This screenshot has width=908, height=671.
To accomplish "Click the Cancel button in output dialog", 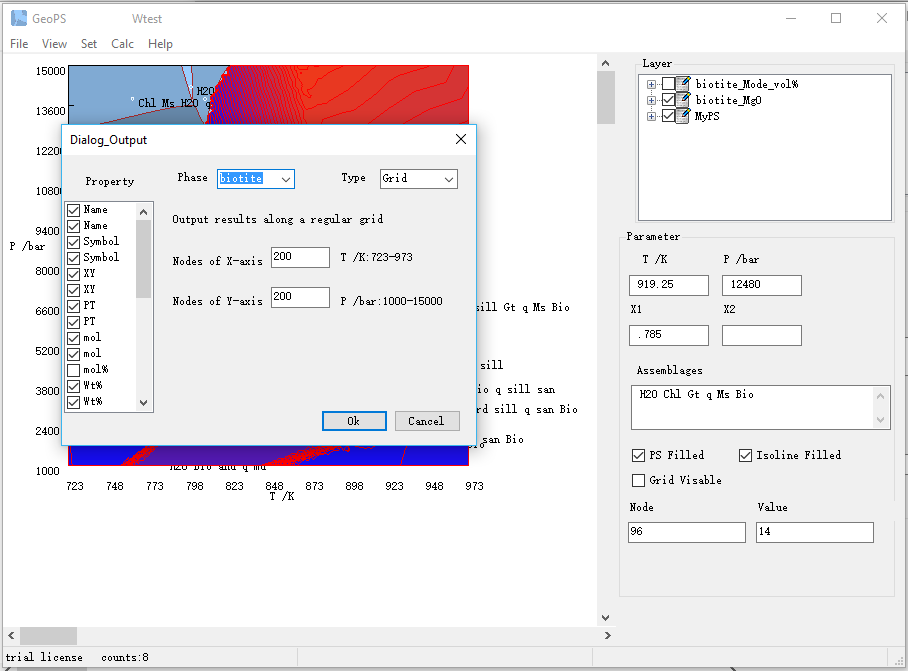I will pyautogui.click(x=426, y=421).
